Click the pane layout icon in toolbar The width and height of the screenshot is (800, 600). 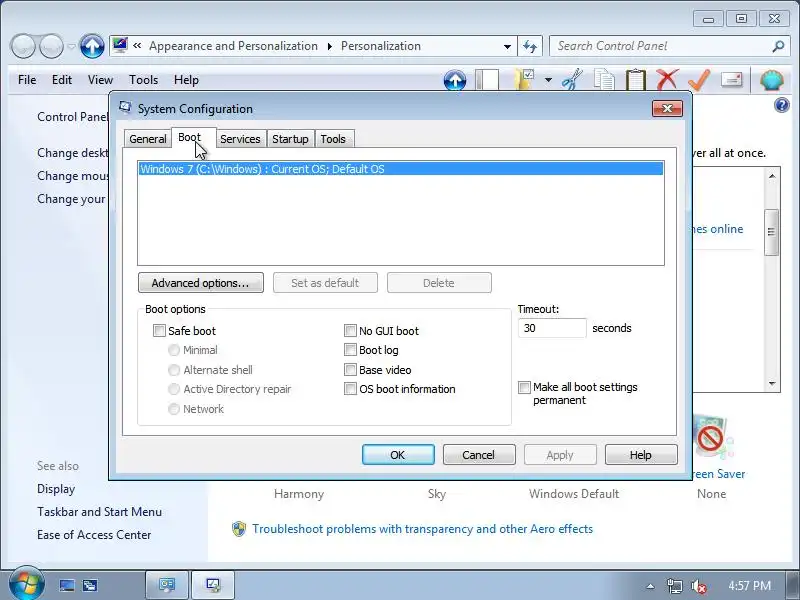487,80
